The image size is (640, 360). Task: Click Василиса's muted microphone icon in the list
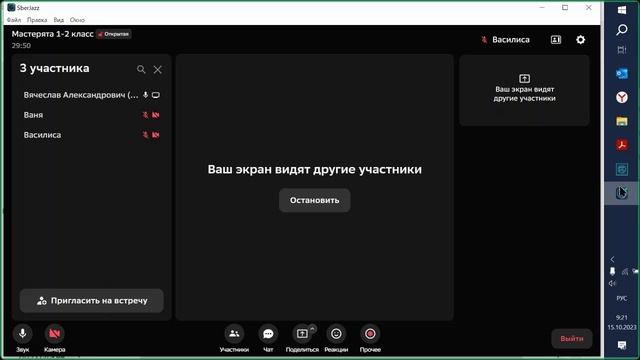[145, 135]
